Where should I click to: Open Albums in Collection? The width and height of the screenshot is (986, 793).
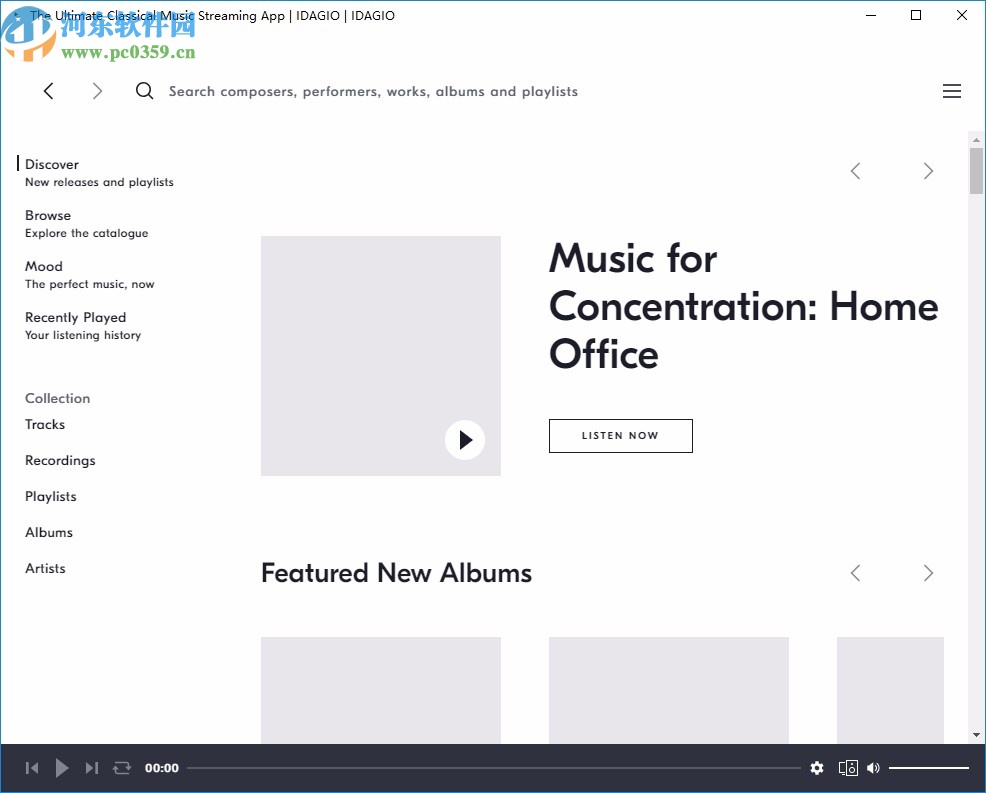[49, 532]
